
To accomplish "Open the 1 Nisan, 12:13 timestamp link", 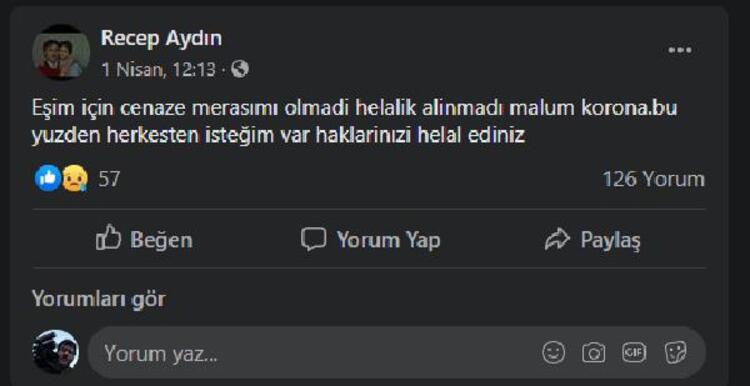I will (158, 70).
